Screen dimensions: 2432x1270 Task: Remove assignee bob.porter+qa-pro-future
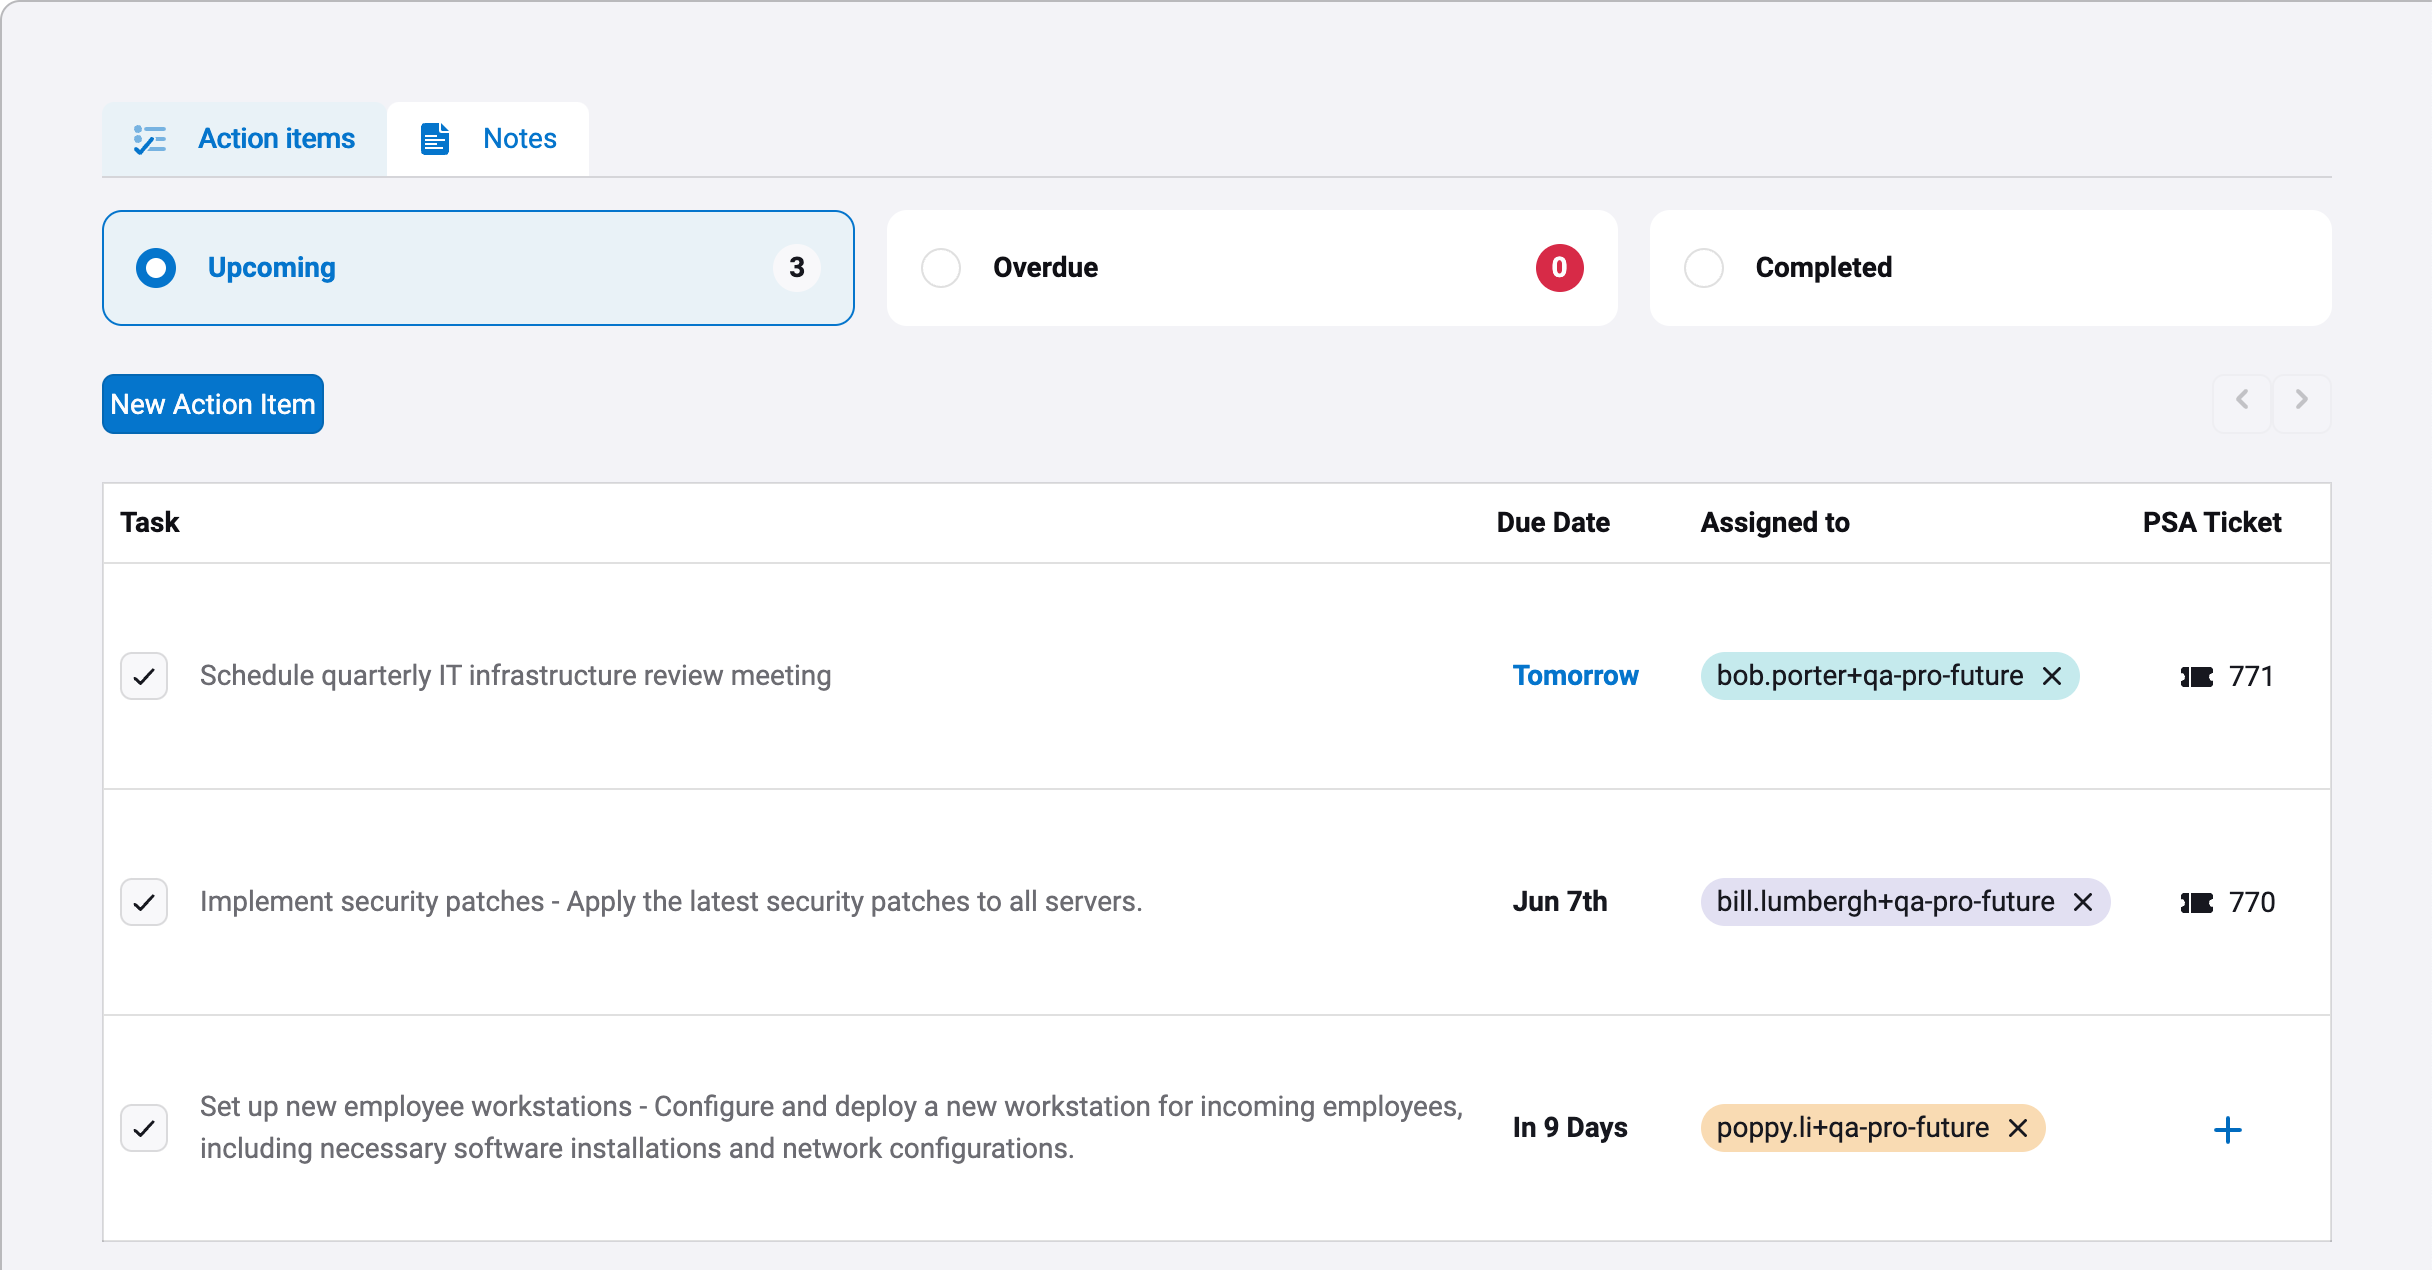point(2052,676)
